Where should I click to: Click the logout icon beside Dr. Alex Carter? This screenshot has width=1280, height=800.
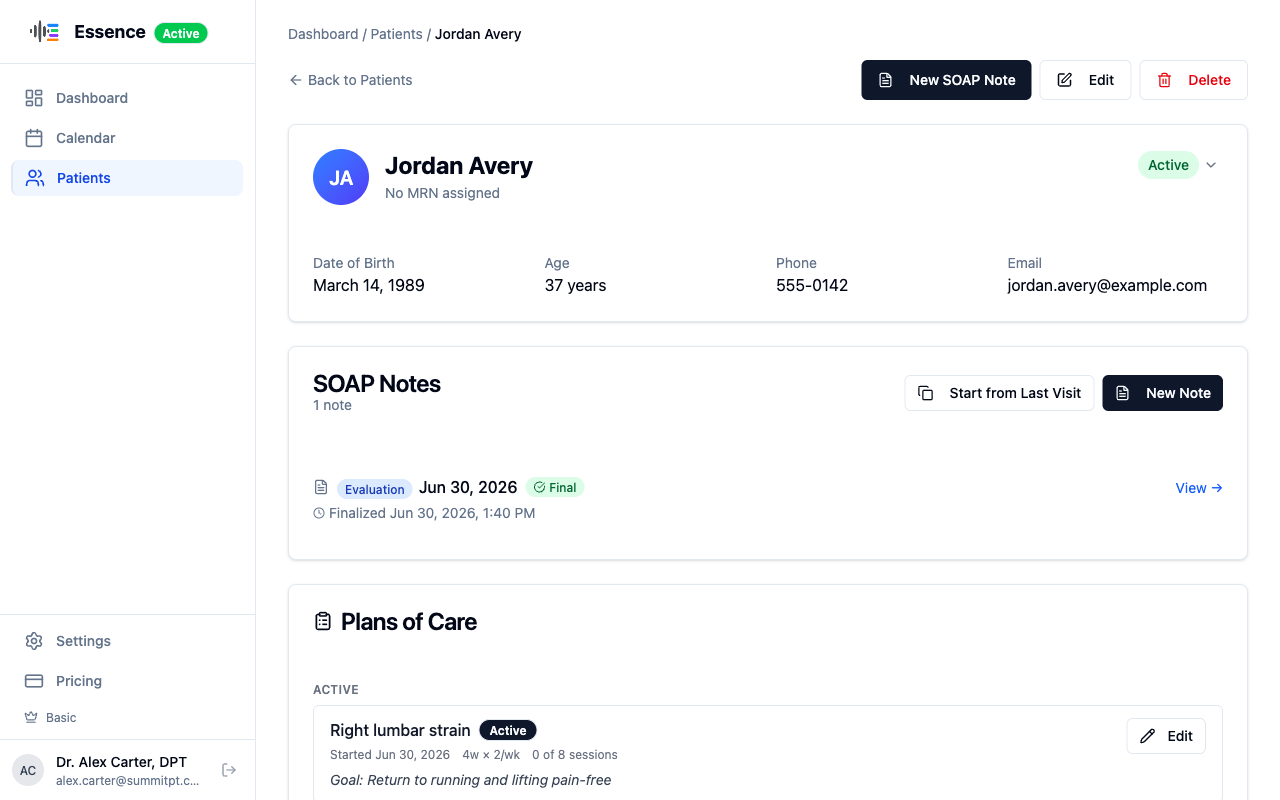pos(229,770)
